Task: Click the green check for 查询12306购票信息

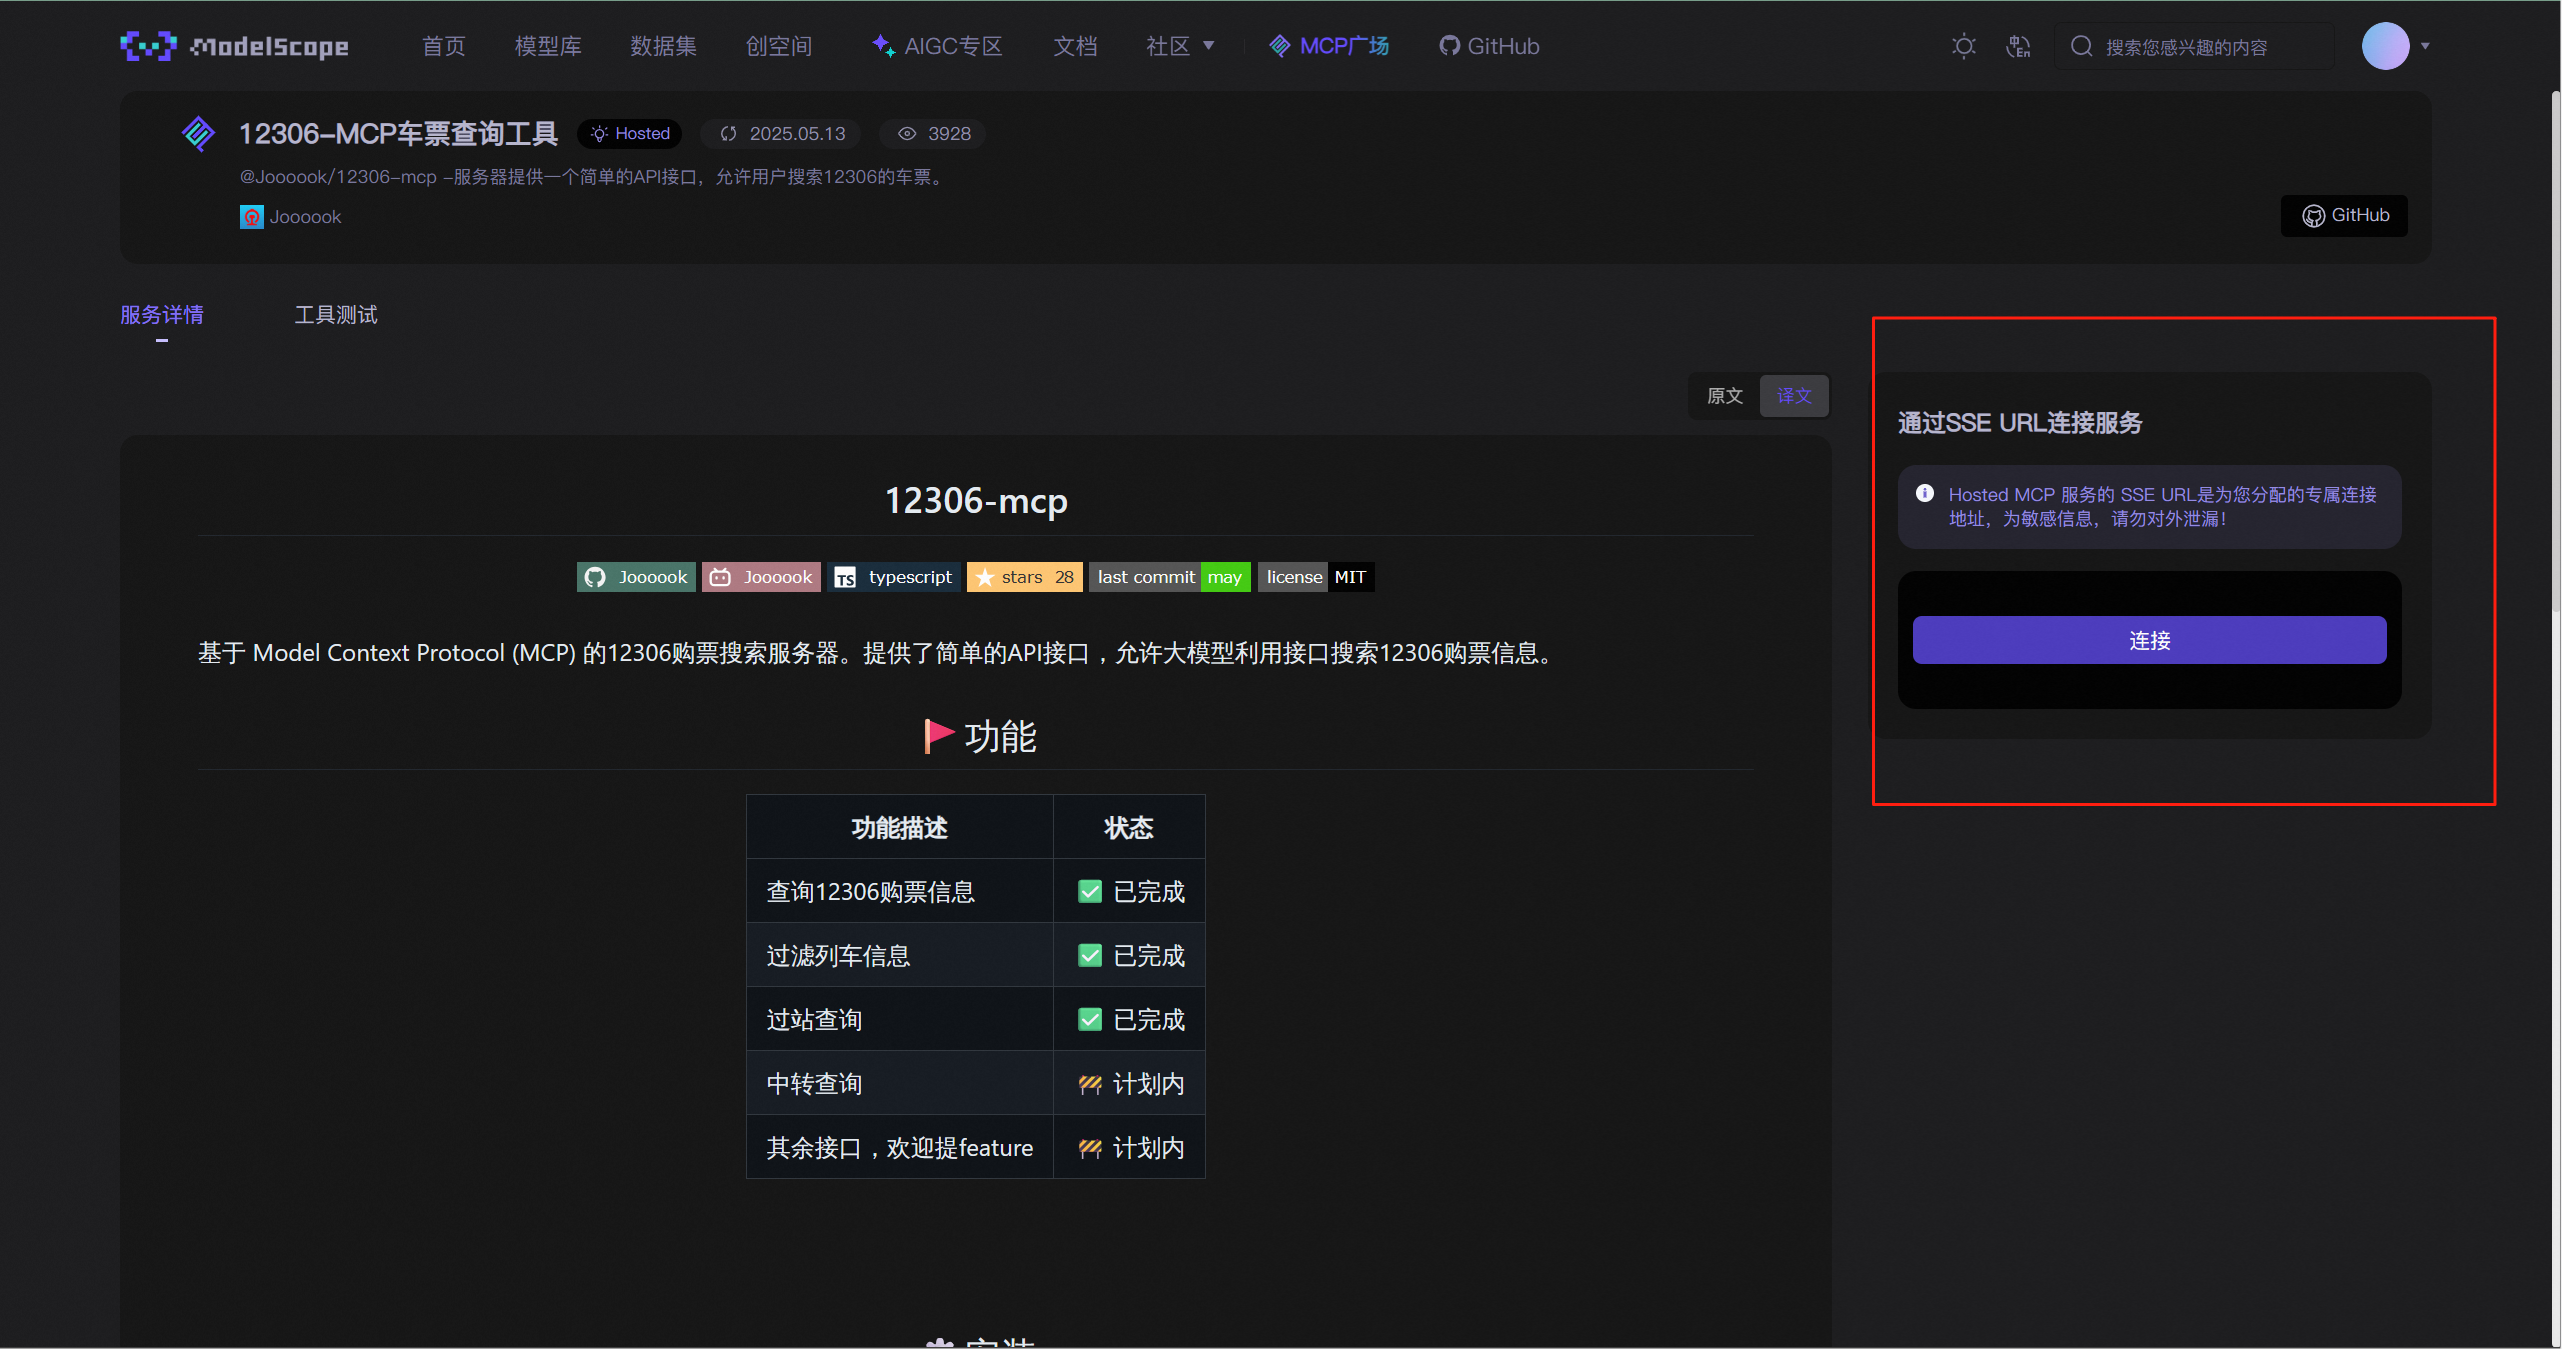Action: pos(1090,891)
